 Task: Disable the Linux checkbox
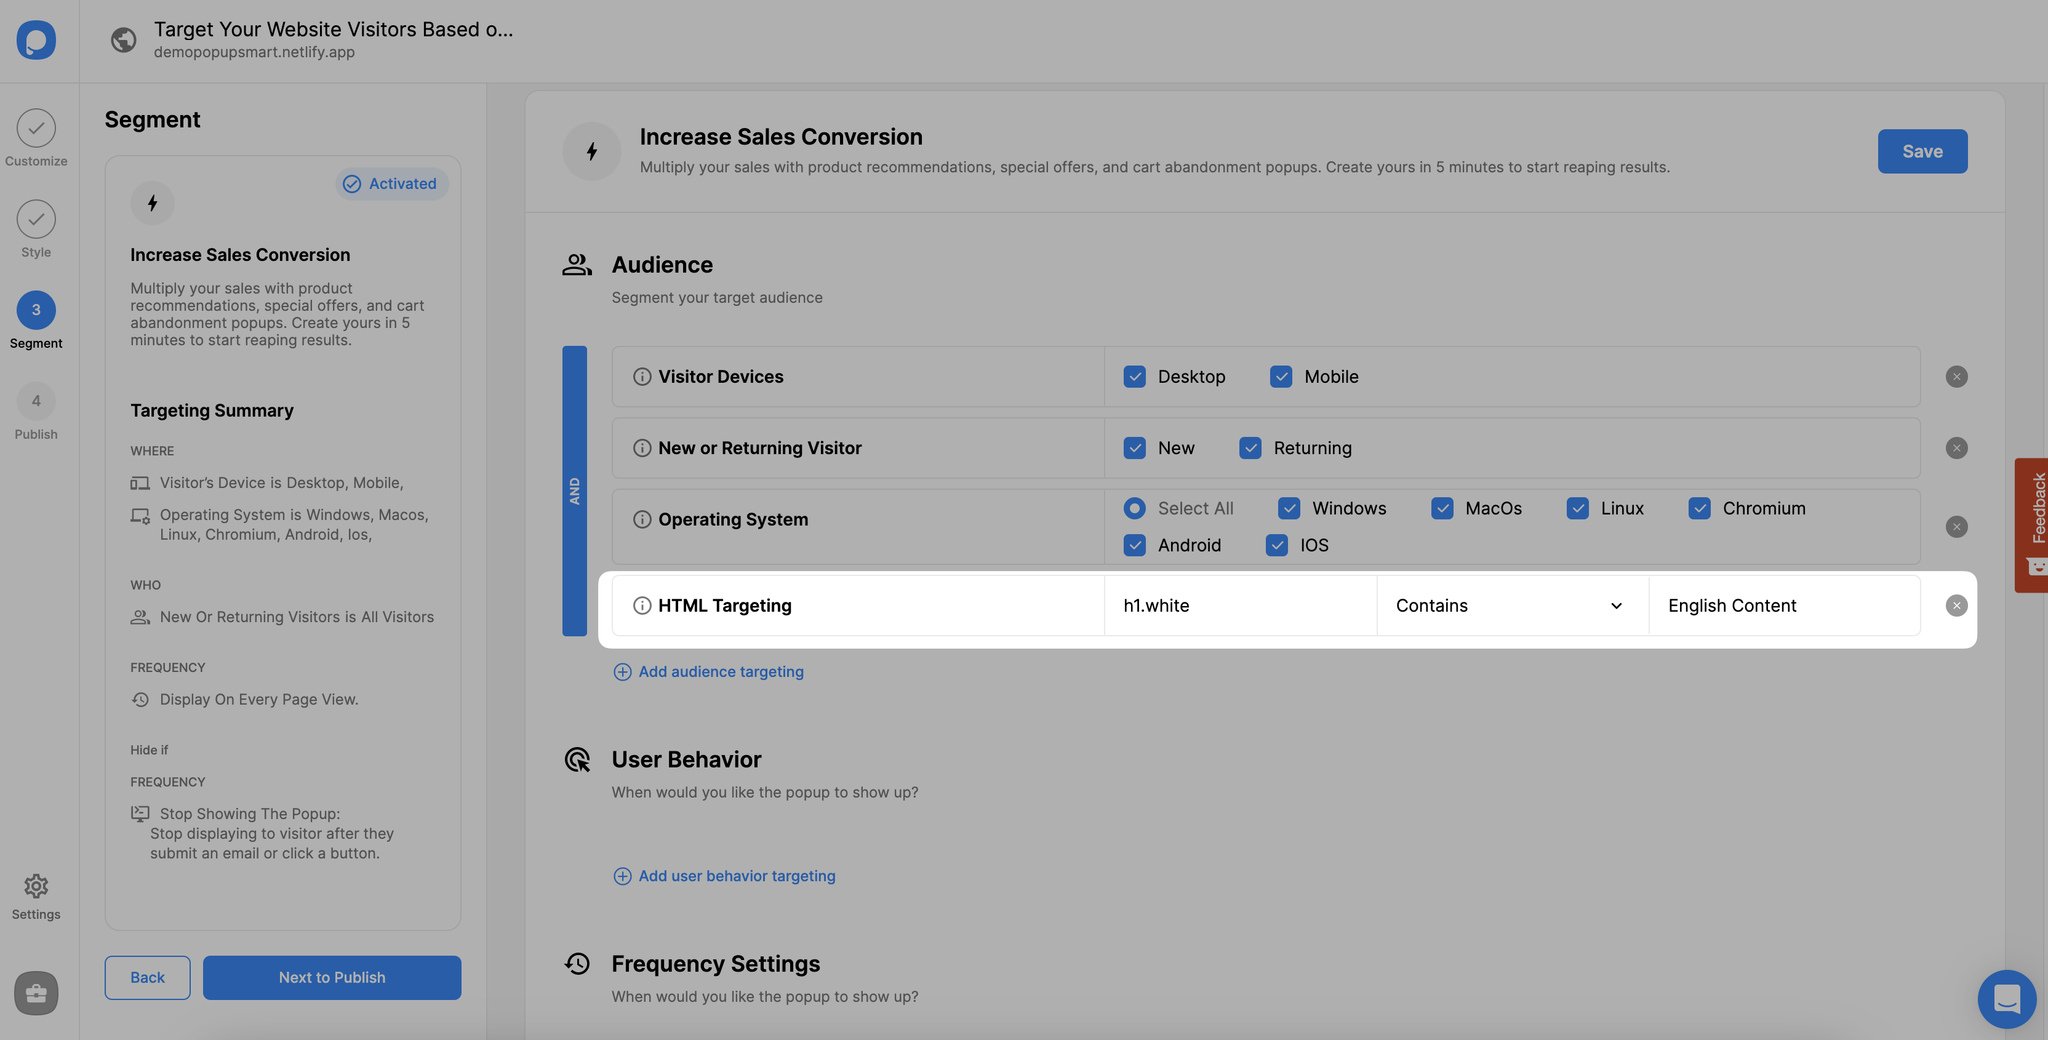[1577, 508]
